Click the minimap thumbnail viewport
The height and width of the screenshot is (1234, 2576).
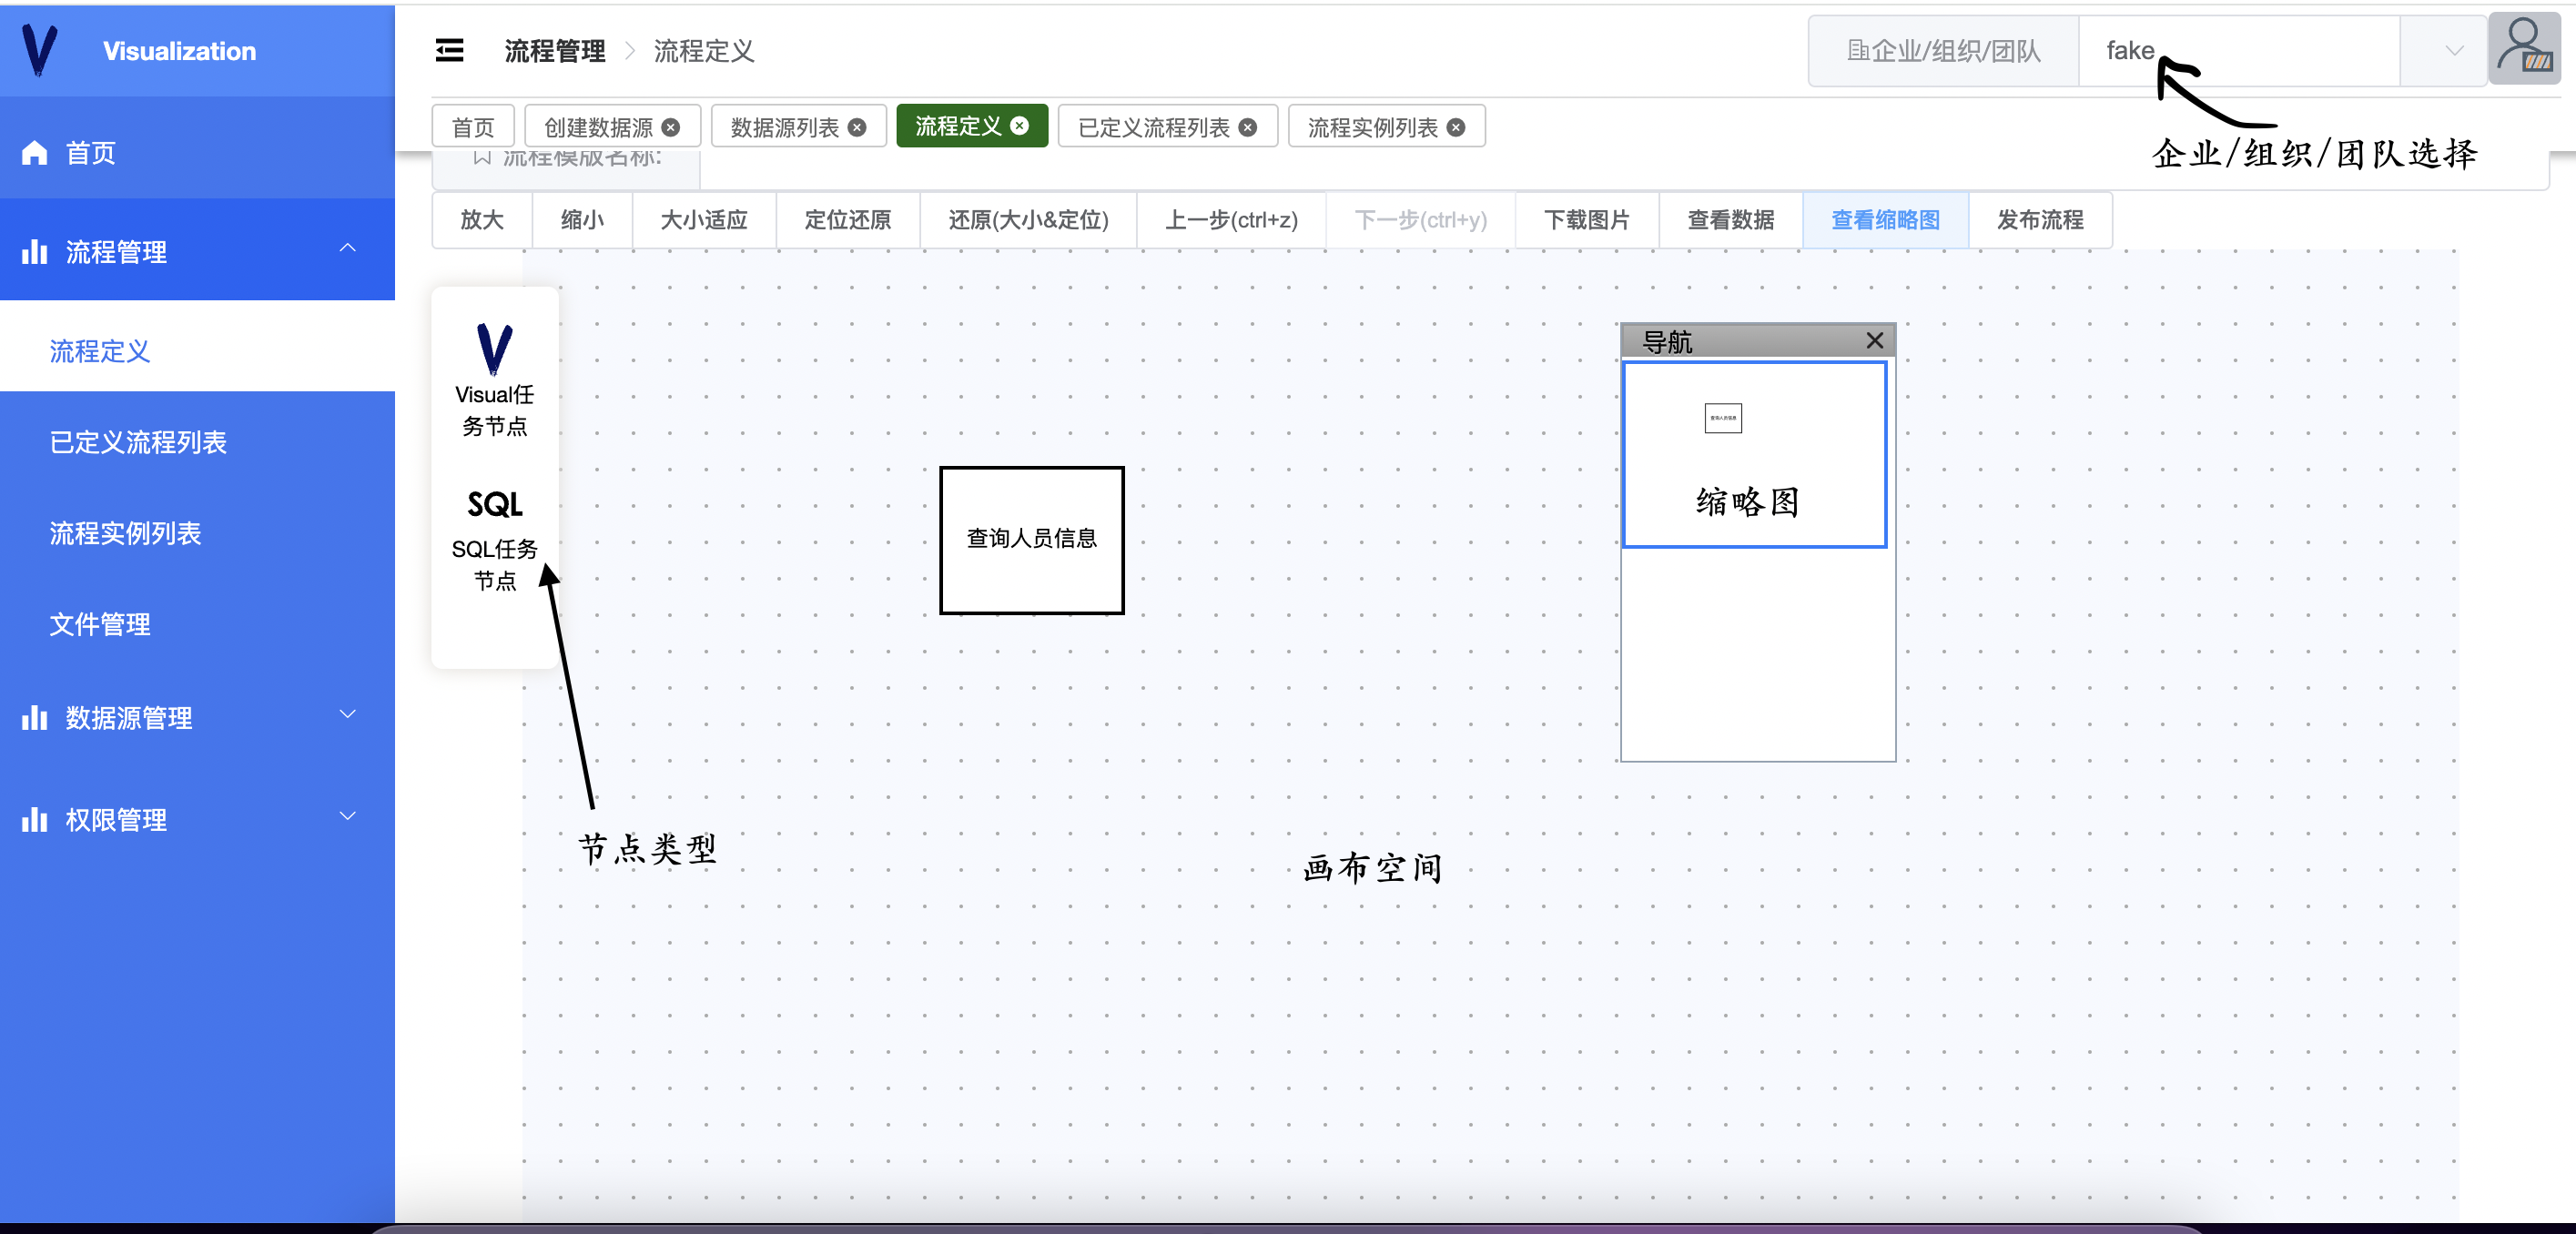(1754, 455)
